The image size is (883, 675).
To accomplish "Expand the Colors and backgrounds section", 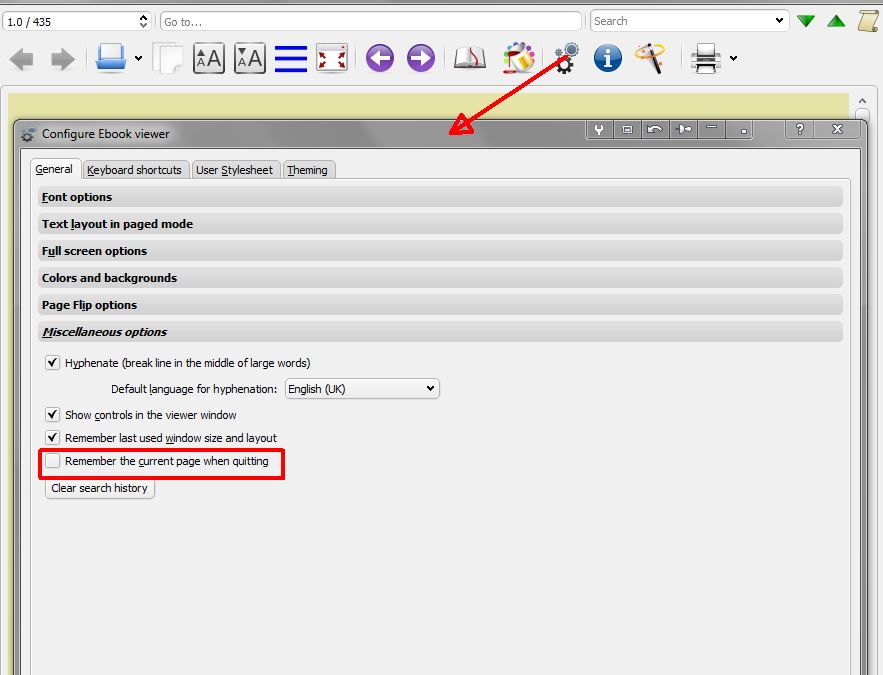I will 440,278.
